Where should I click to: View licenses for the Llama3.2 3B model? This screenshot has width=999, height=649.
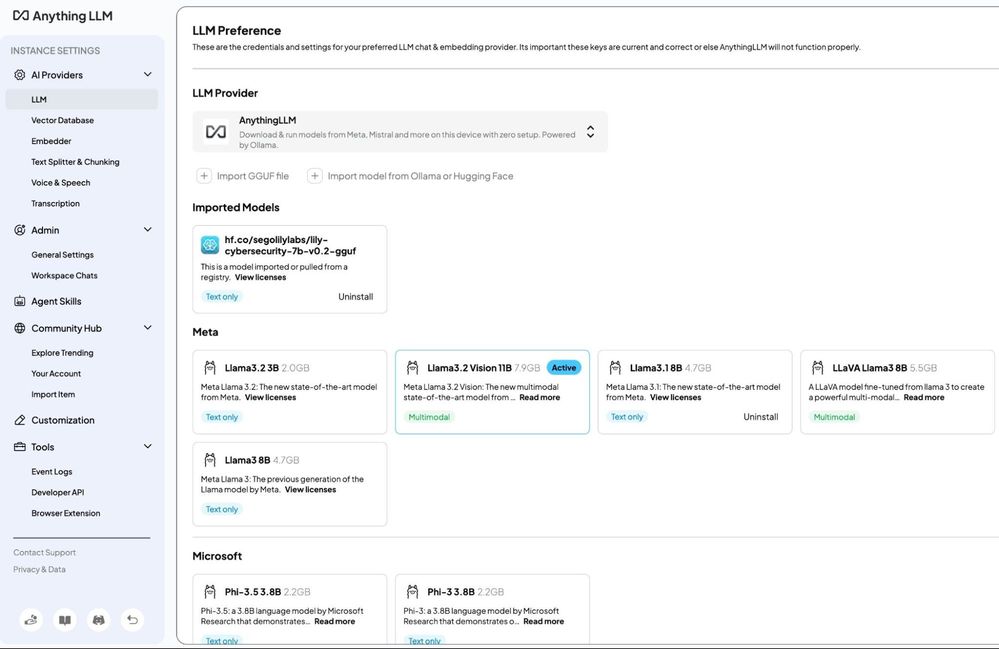point(270,397)
